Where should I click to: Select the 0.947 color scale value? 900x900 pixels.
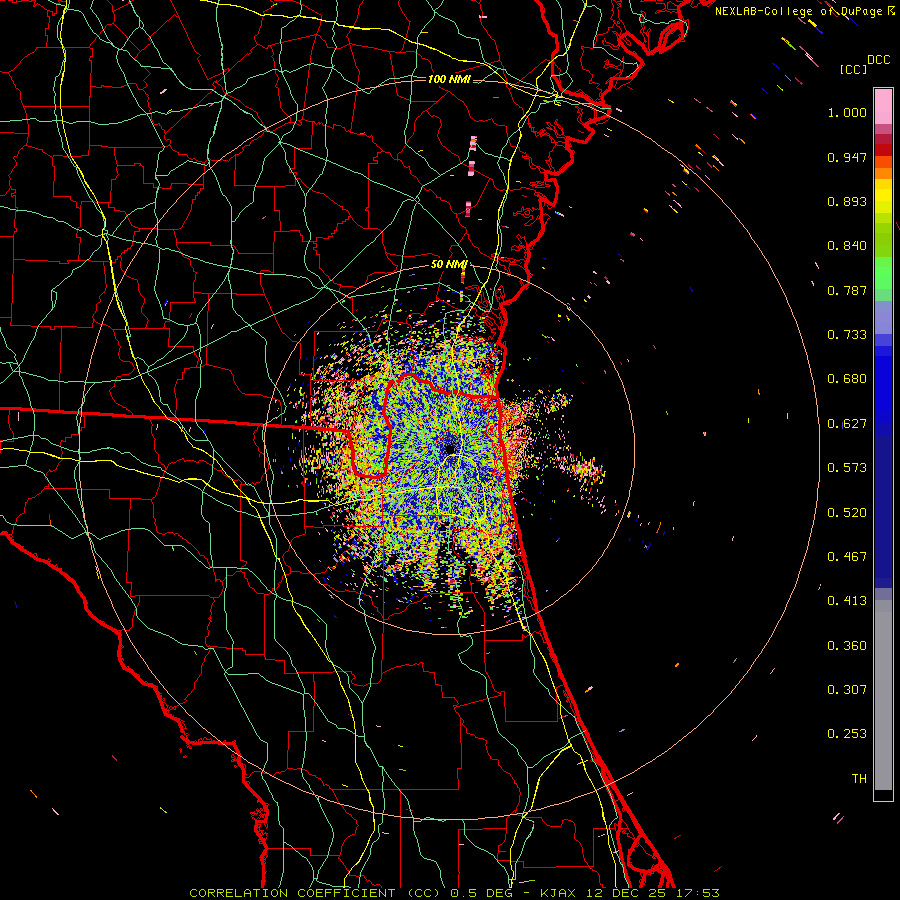tap(847, 157)
